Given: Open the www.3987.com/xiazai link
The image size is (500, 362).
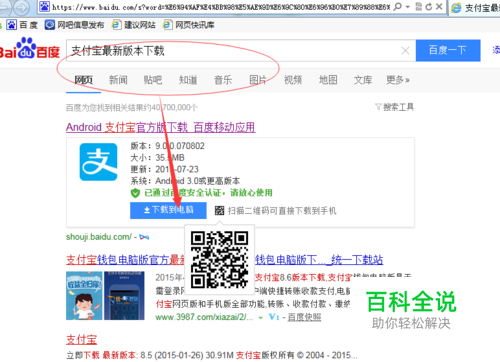Looking at the screenshot, I should [x=204, y=317].
